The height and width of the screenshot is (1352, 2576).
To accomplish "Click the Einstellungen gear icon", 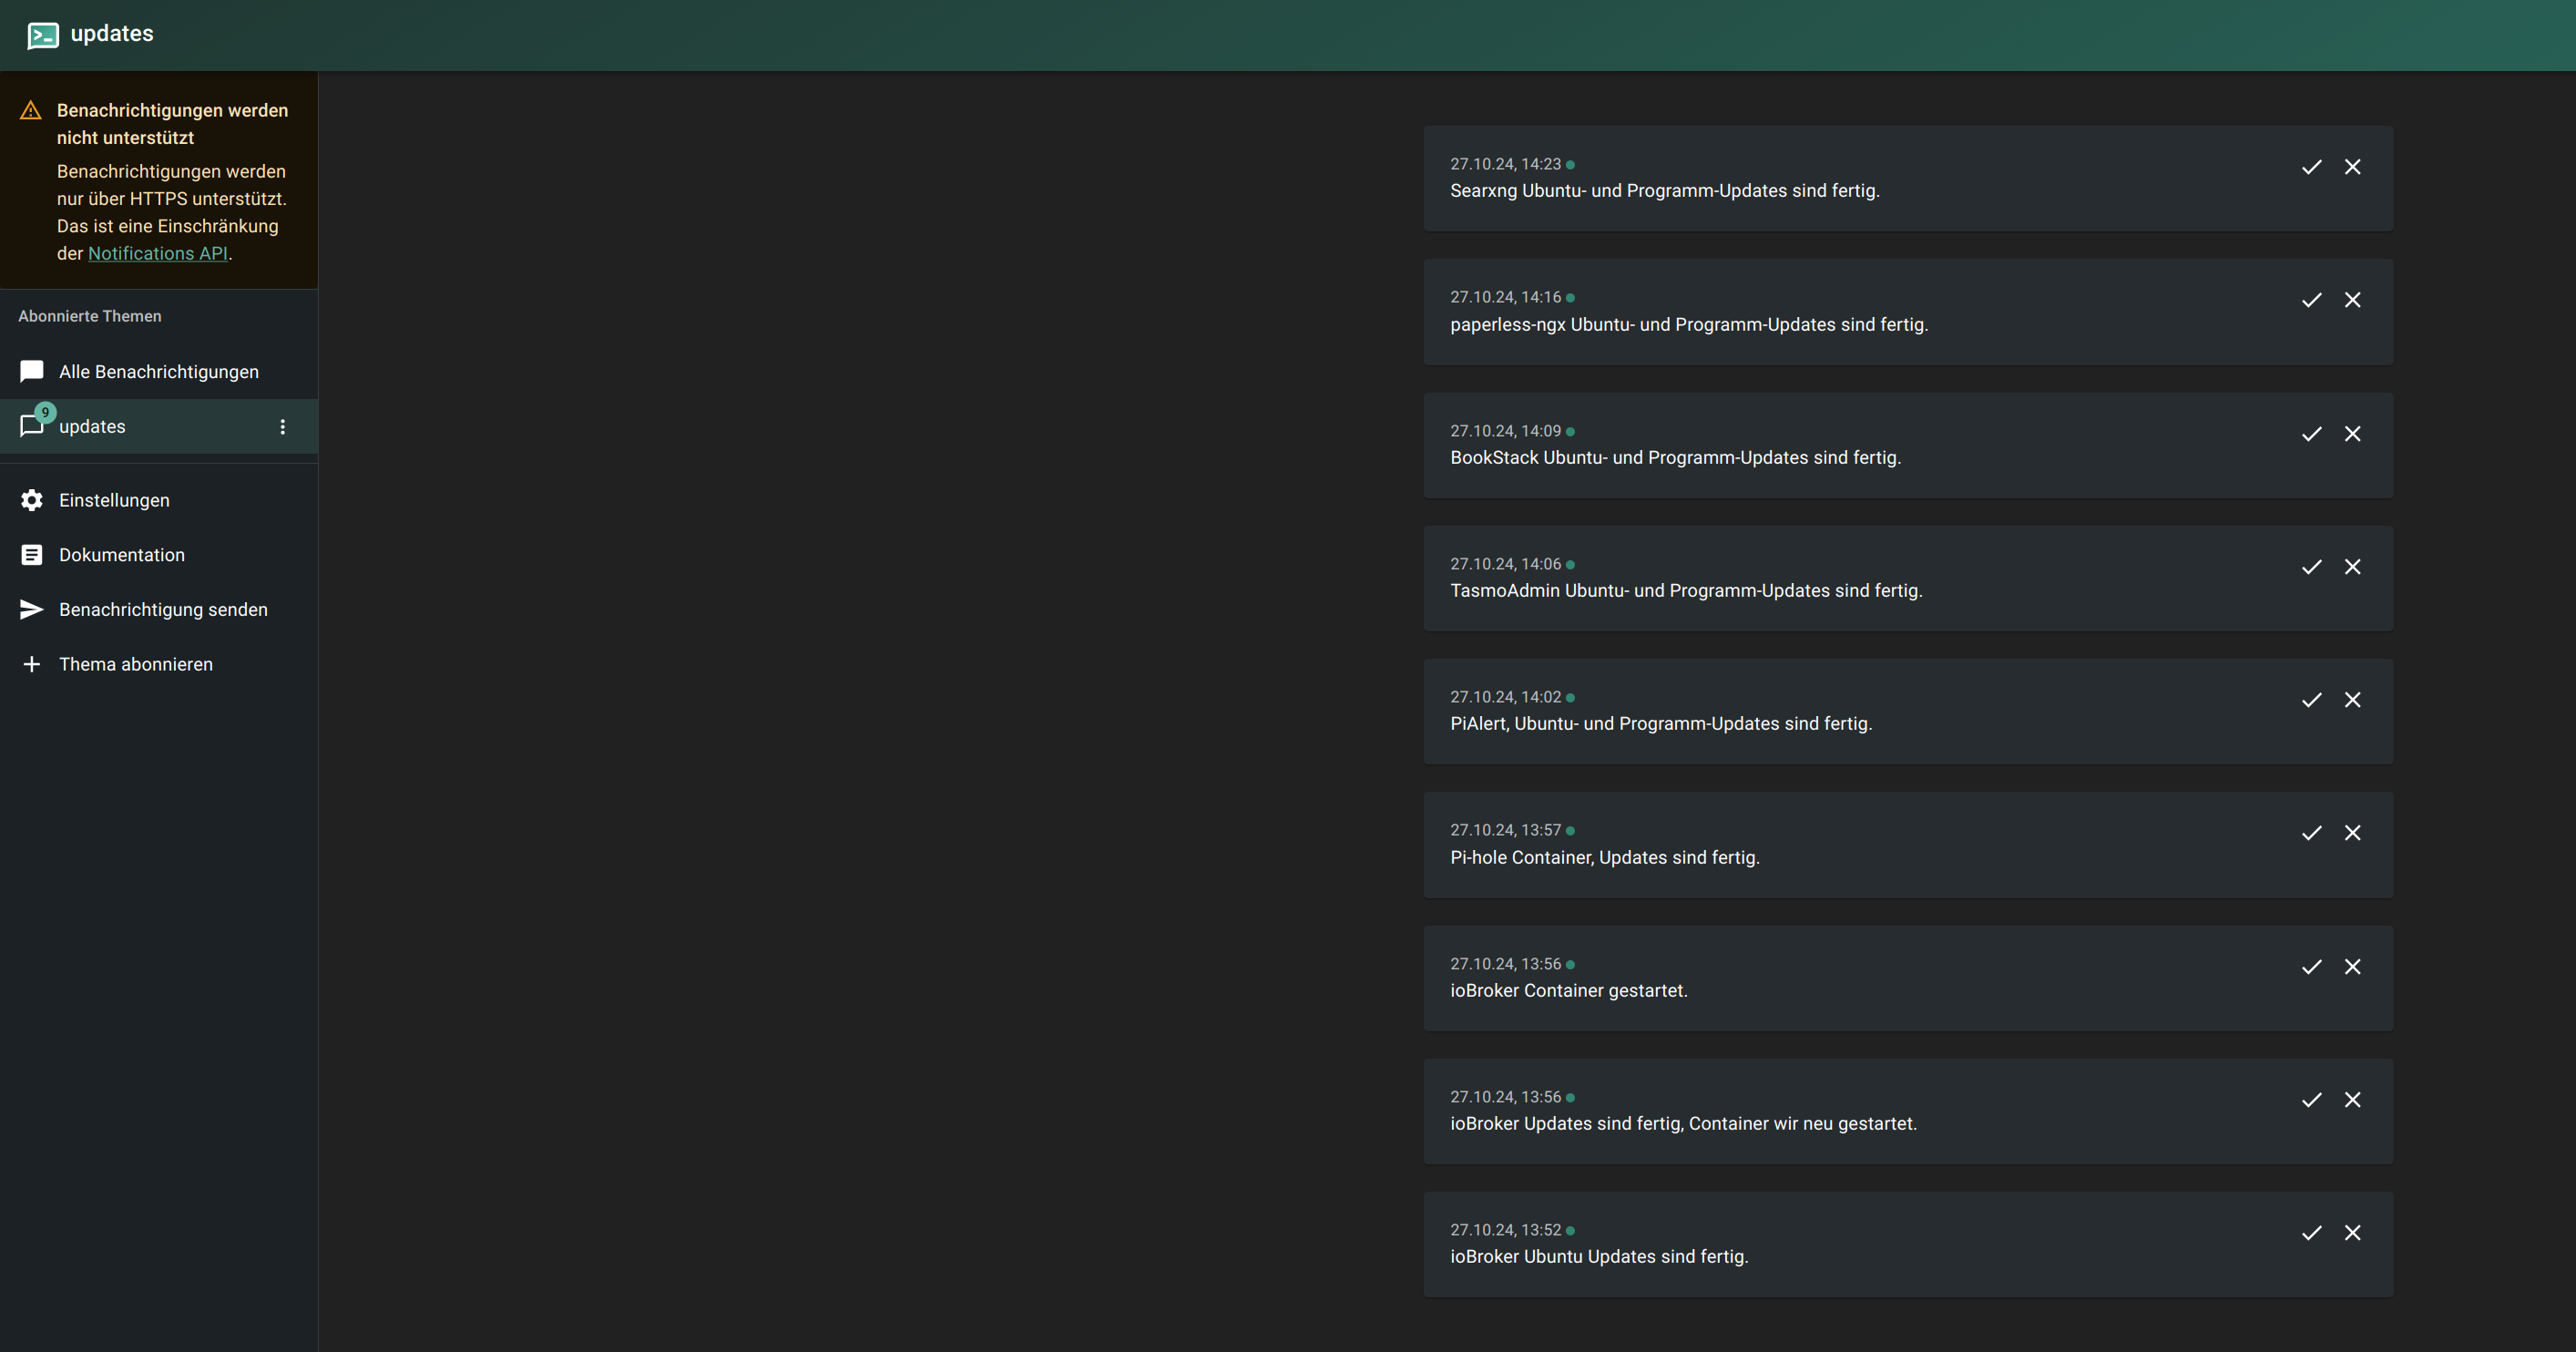I will (x=32, y=500).
